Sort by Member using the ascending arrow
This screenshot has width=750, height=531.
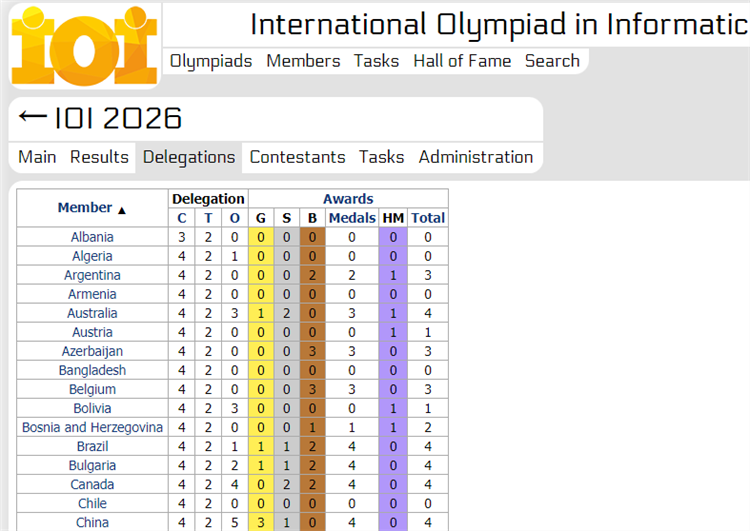click(122, 210)
